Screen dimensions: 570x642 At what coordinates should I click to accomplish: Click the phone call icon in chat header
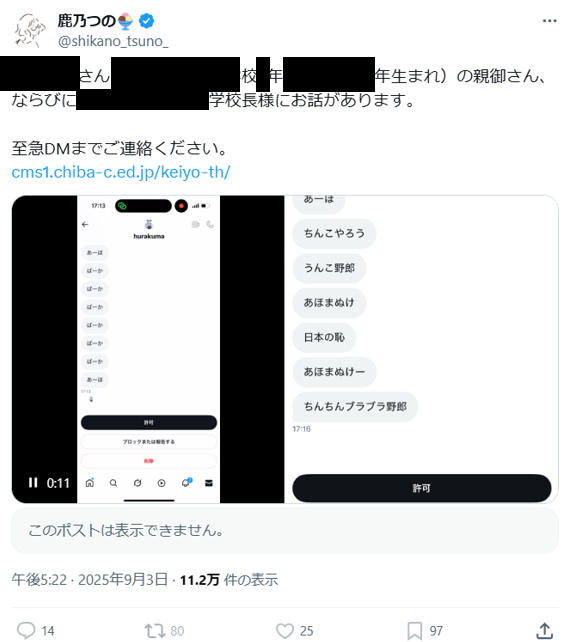(210, 224)
